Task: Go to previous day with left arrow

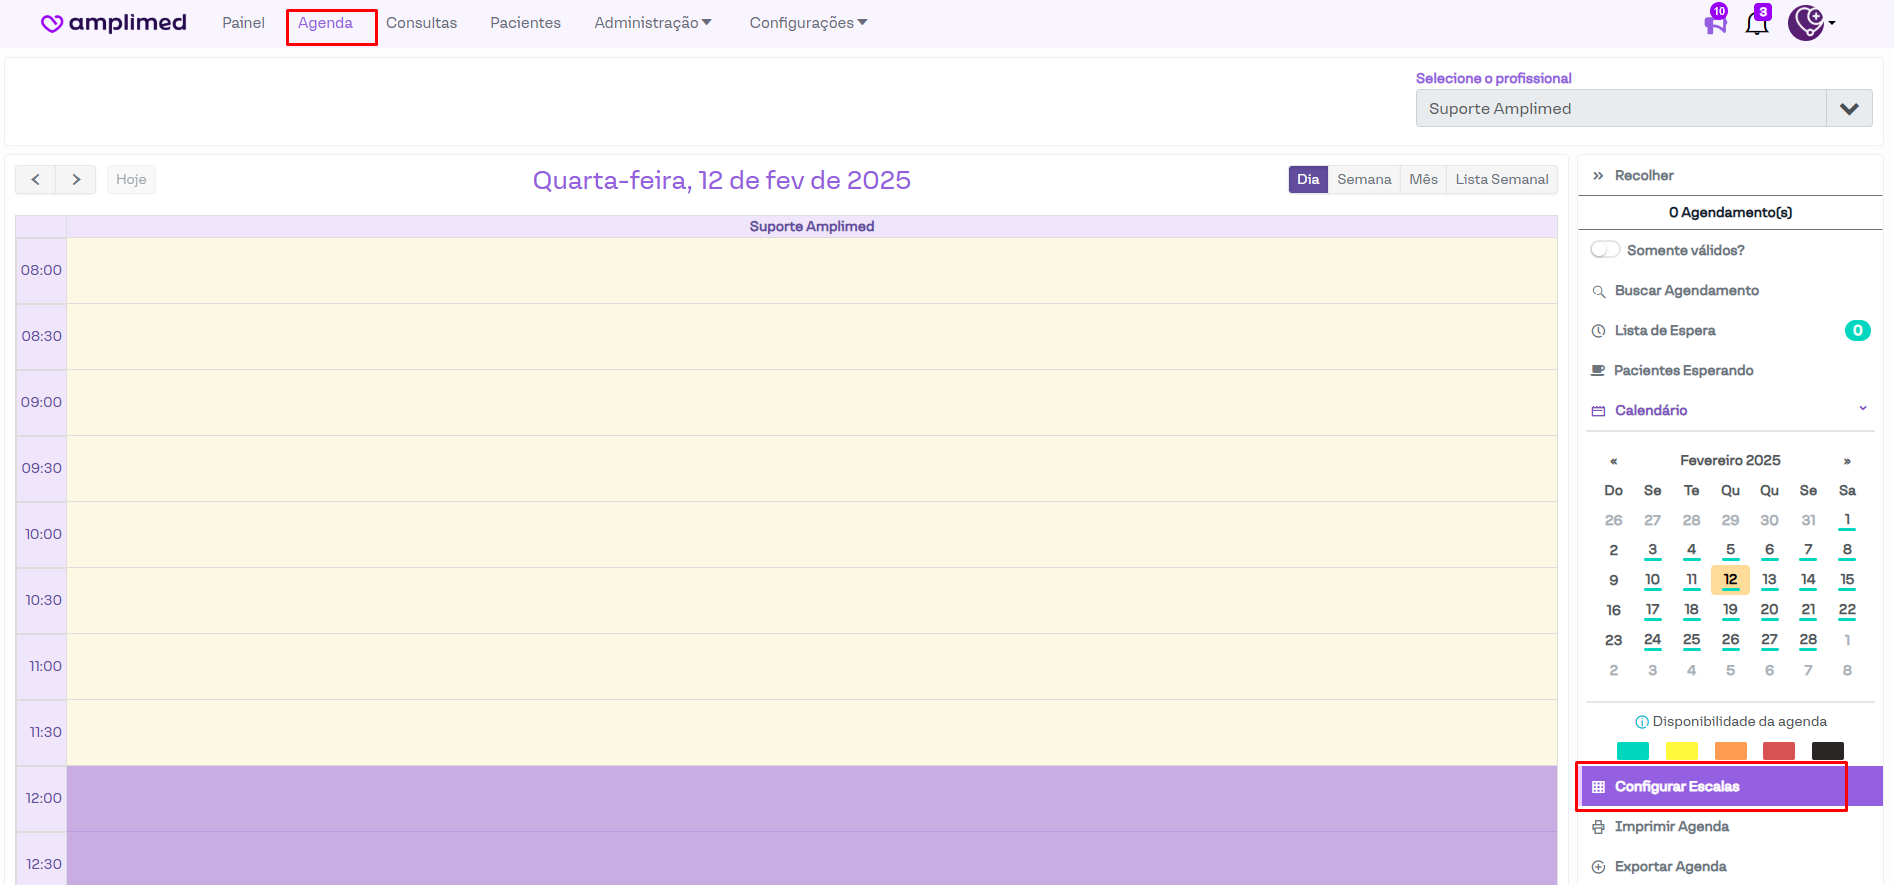Action: (x=36, y=179)
